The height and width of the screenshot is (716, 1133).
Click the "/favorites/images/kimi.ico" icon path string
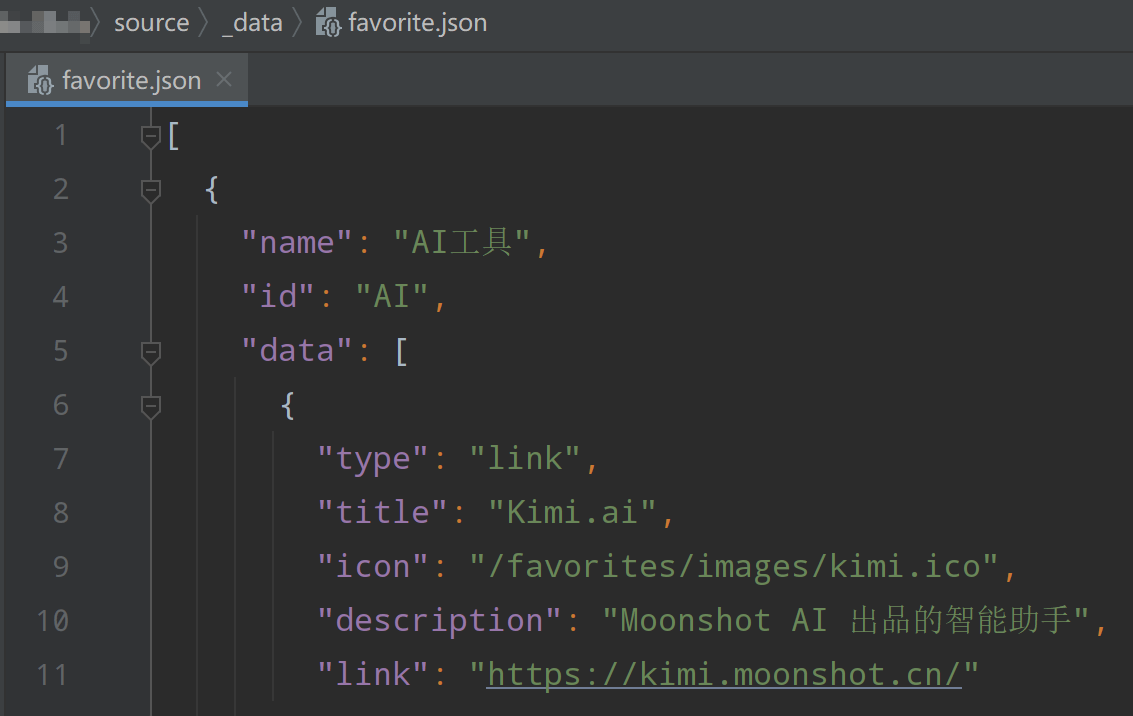pos(735,567)
